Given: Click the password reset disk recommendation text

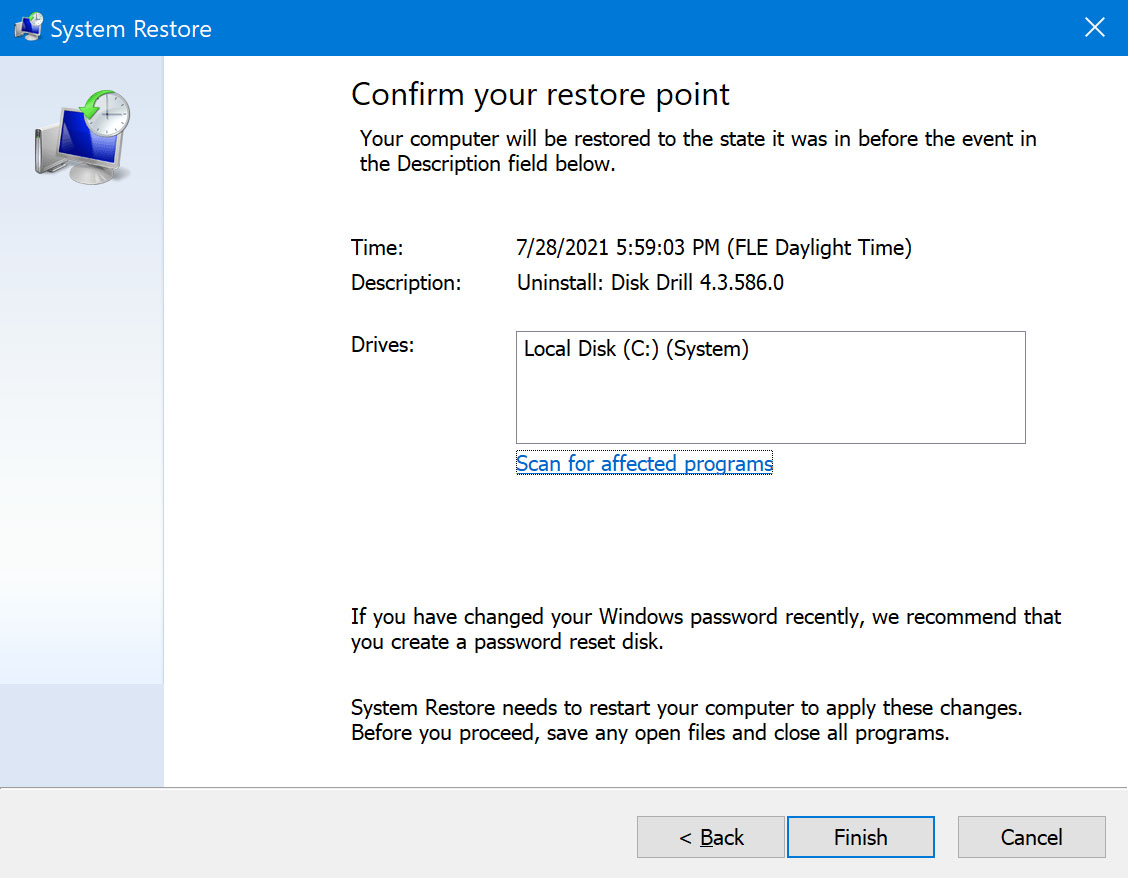Looking at the screenshot, I should pos(706,629).
